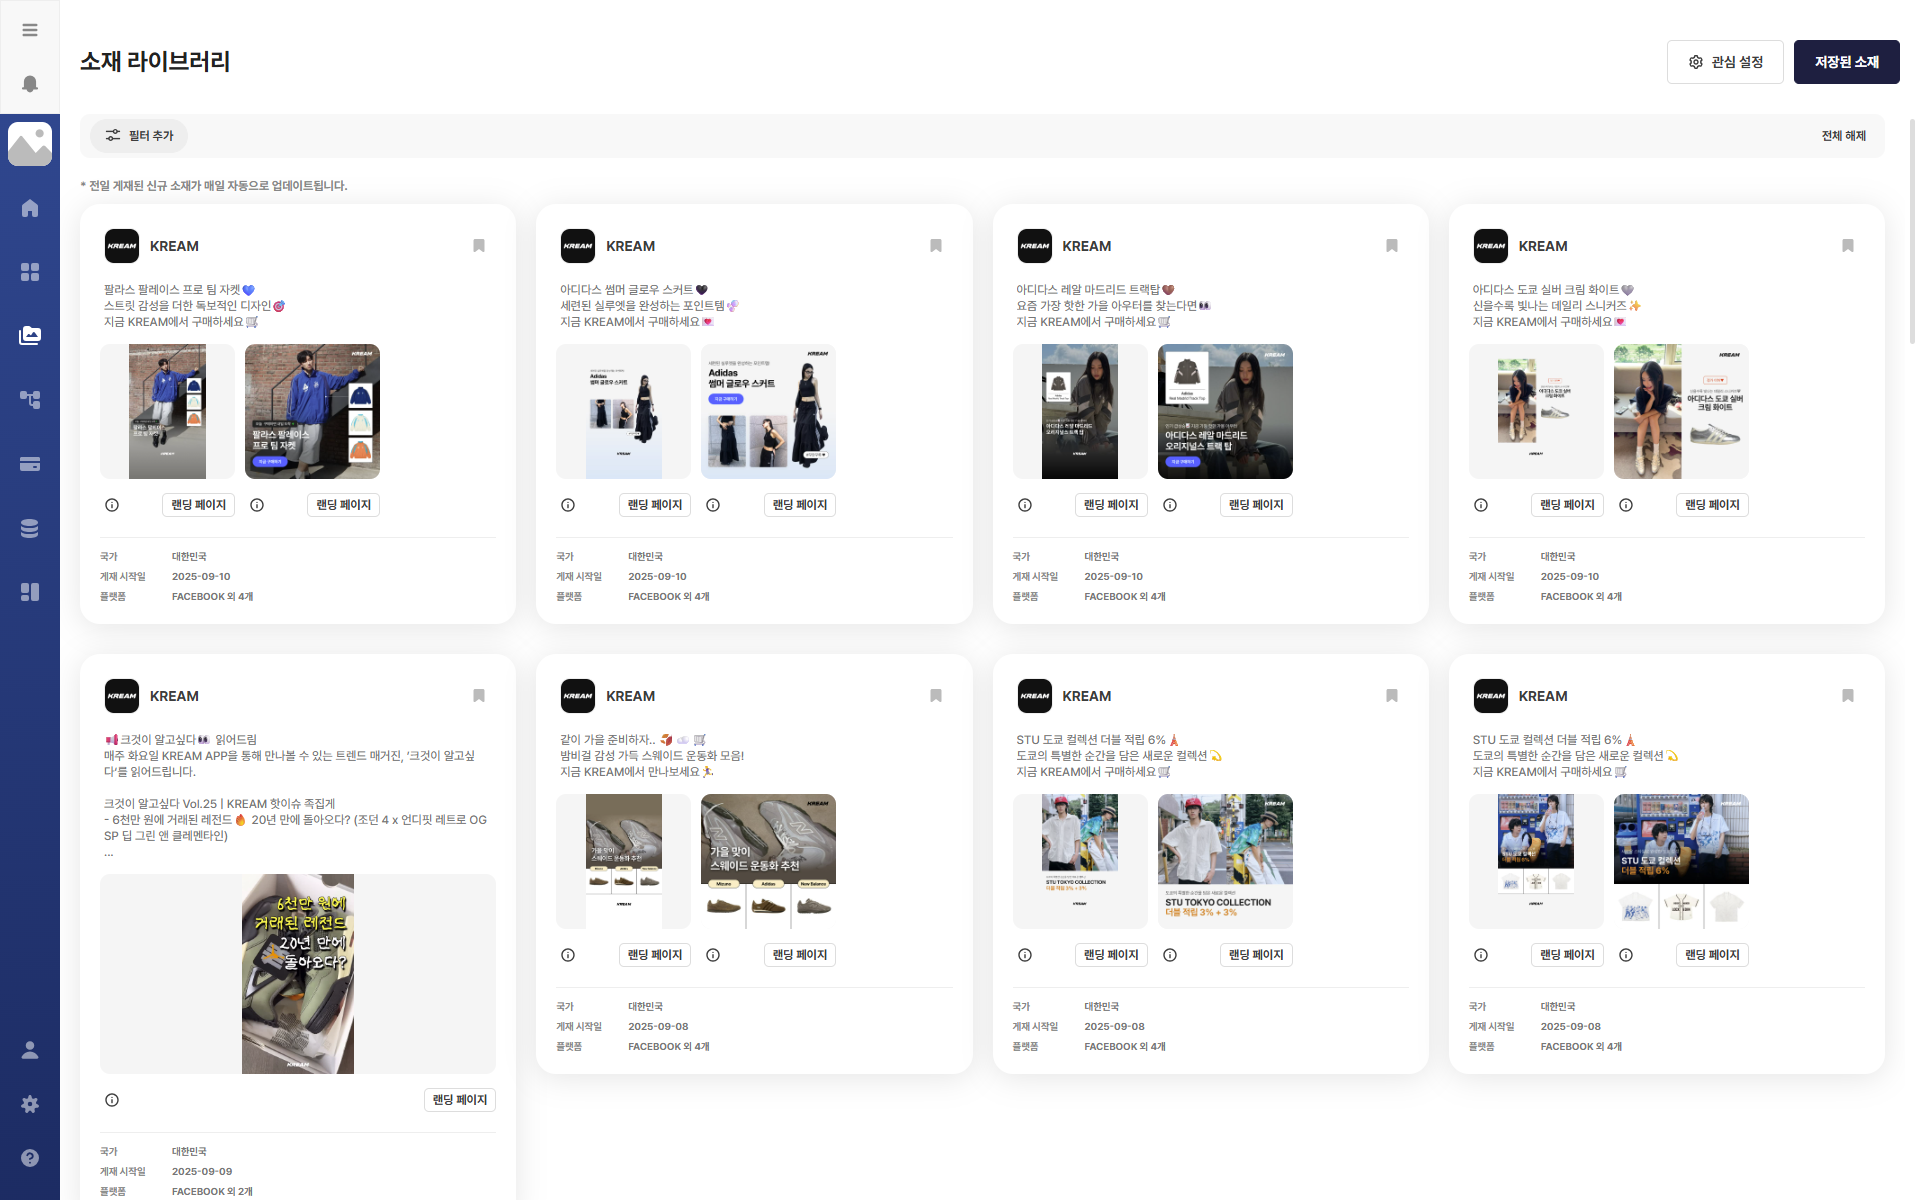Image resolution: width=1920 pixels, height=1200 pixels.
Task: Open 랜딩 페이지 for second 썸머 글로우 스커트 creative
Action: click(800, 505)
